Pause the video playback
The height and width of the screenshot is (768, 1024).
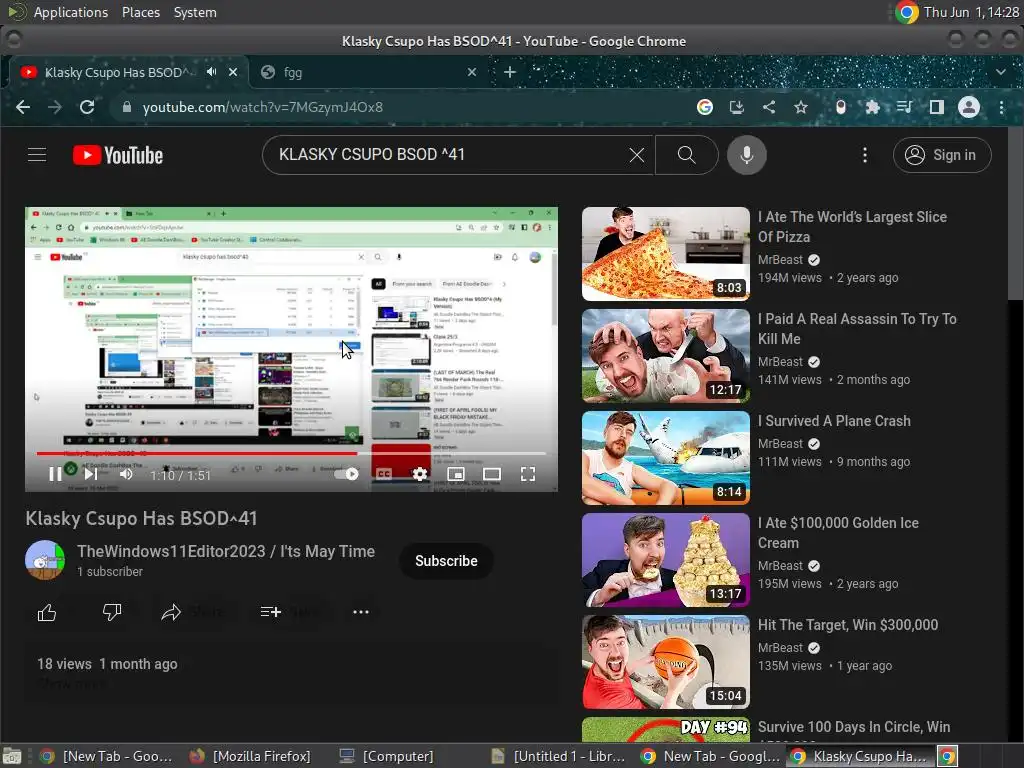click(x=55, y=475)
